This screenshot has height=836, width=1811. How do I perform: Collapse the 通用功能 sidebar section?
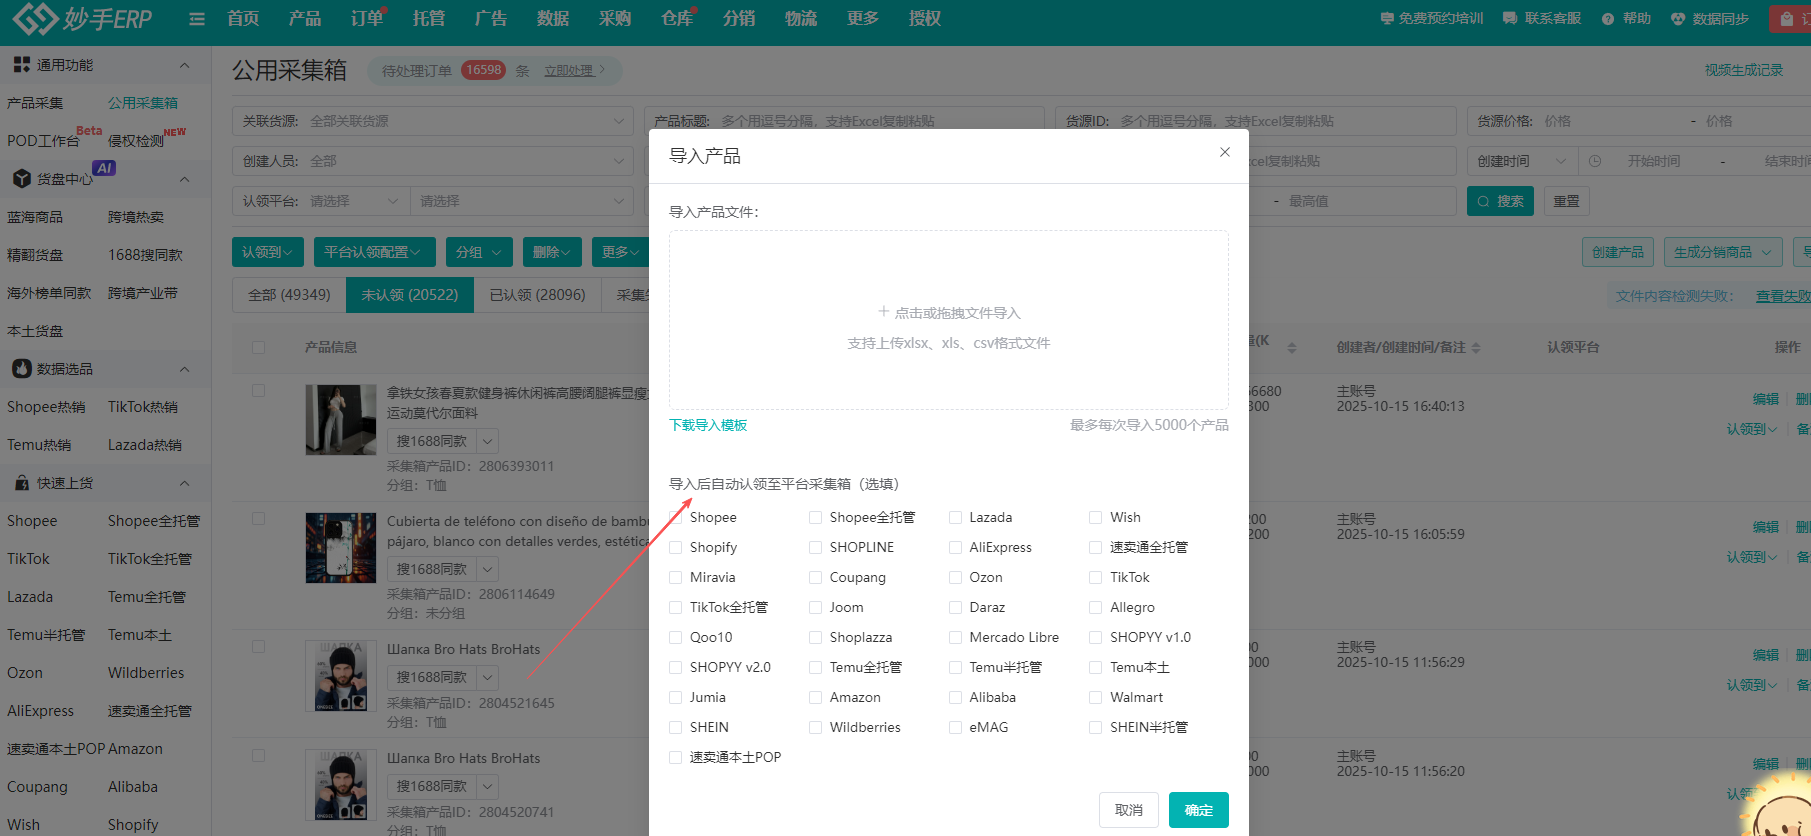pyautogui.click(x=184, y=65)
